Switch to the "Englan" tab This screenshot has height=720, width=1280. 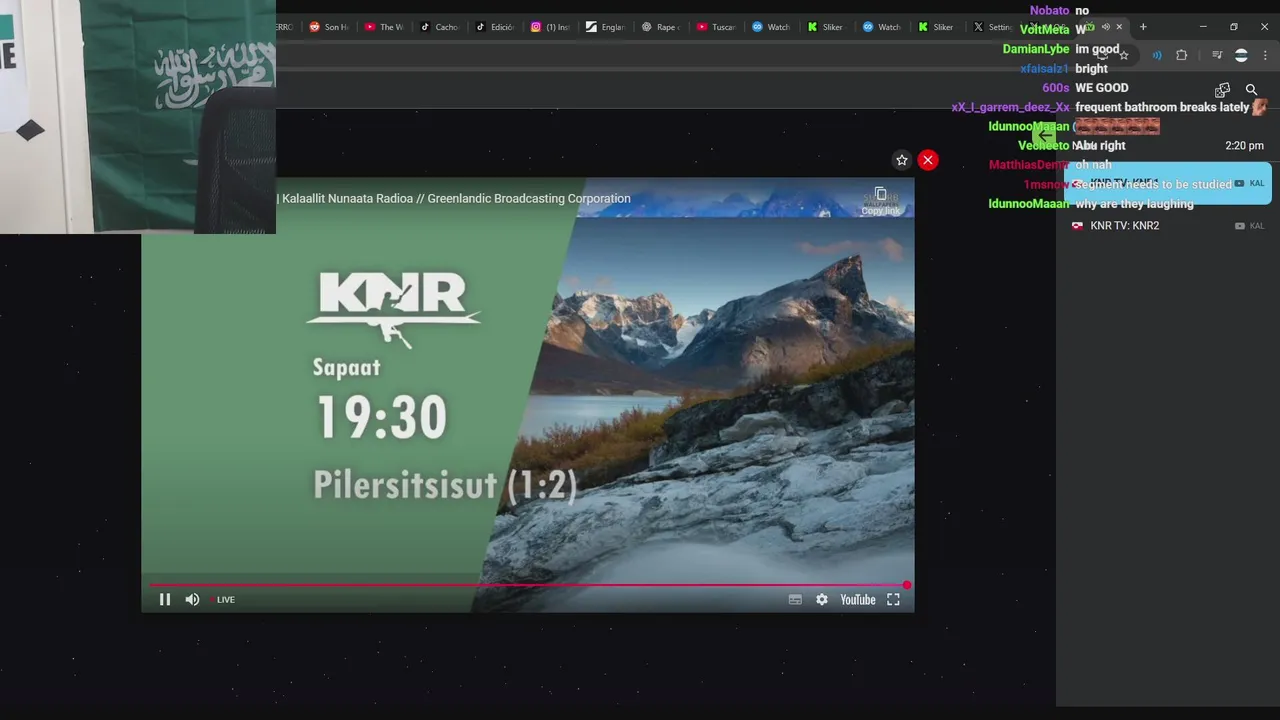[606, 27]
